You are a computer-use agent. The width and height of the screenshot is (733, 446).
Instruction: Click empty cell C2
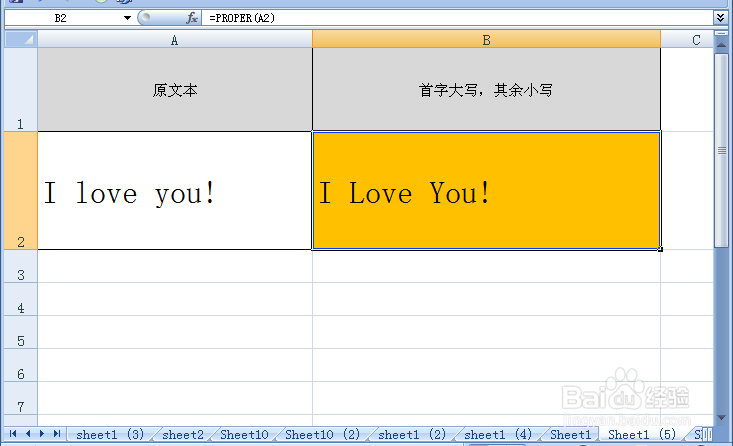(x=687, y=191)
